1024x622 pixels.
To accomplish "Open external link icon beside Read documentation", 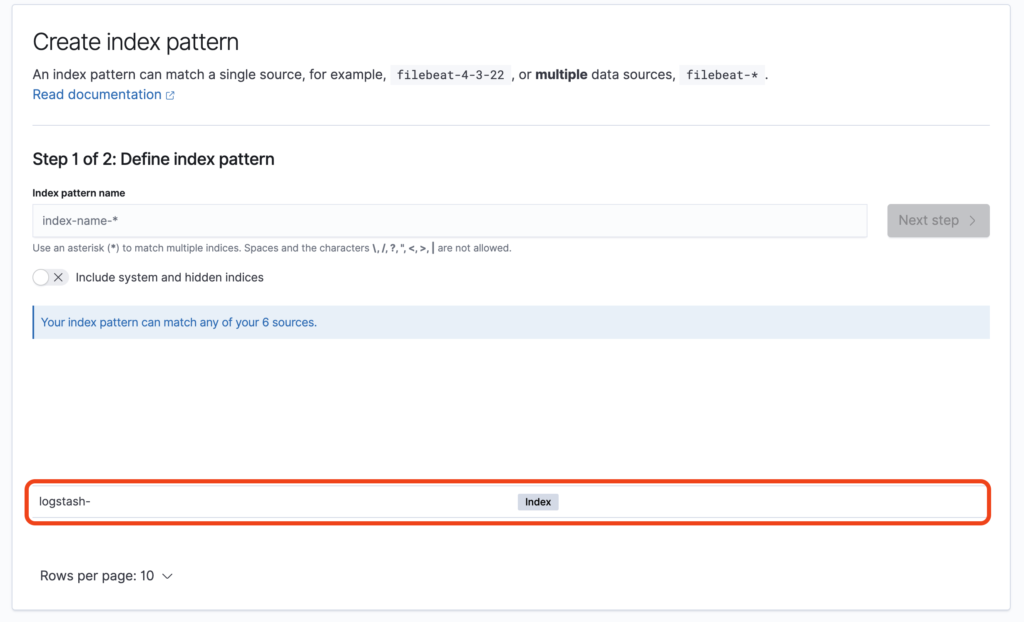I will pyautogui.click(x=171, y=94).
